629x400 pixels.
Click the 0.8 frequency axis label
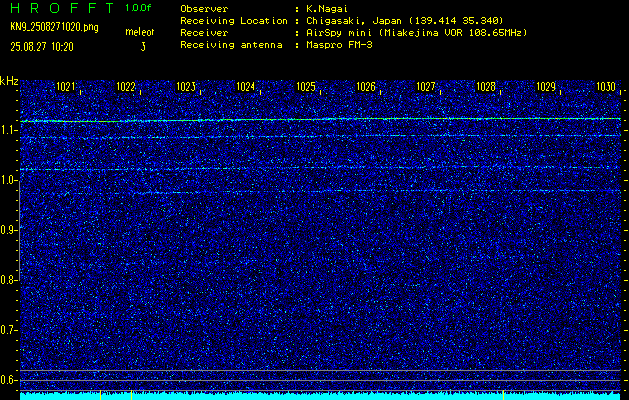tap(7, 280)
